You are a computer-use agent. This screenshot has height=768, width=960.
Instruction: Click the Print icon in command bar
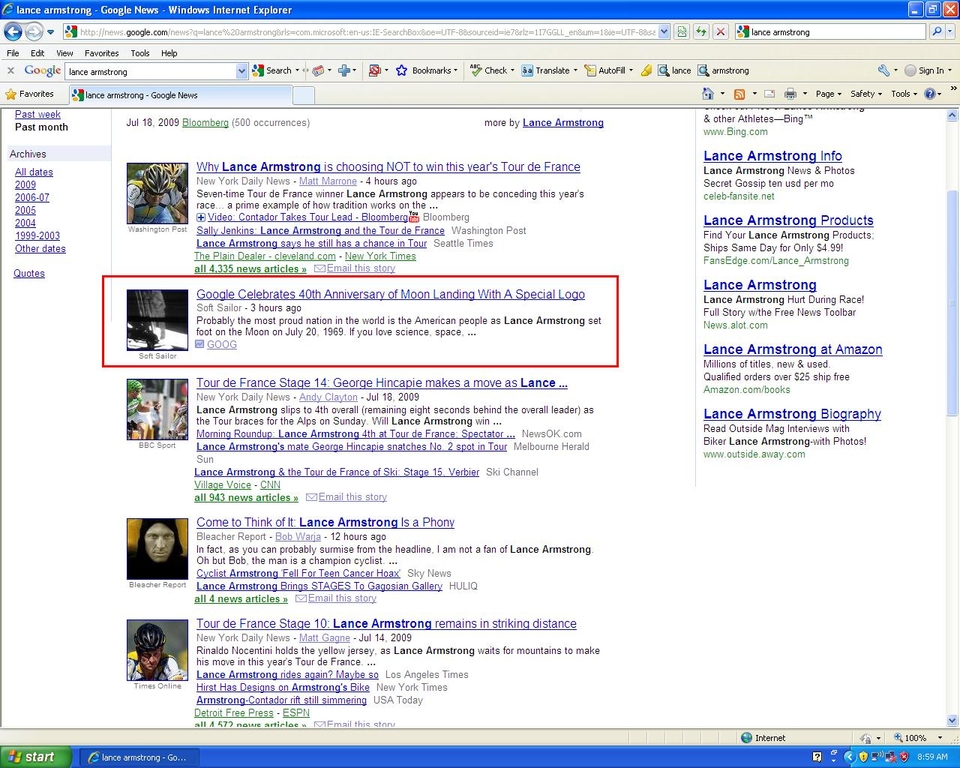(790, 94)
